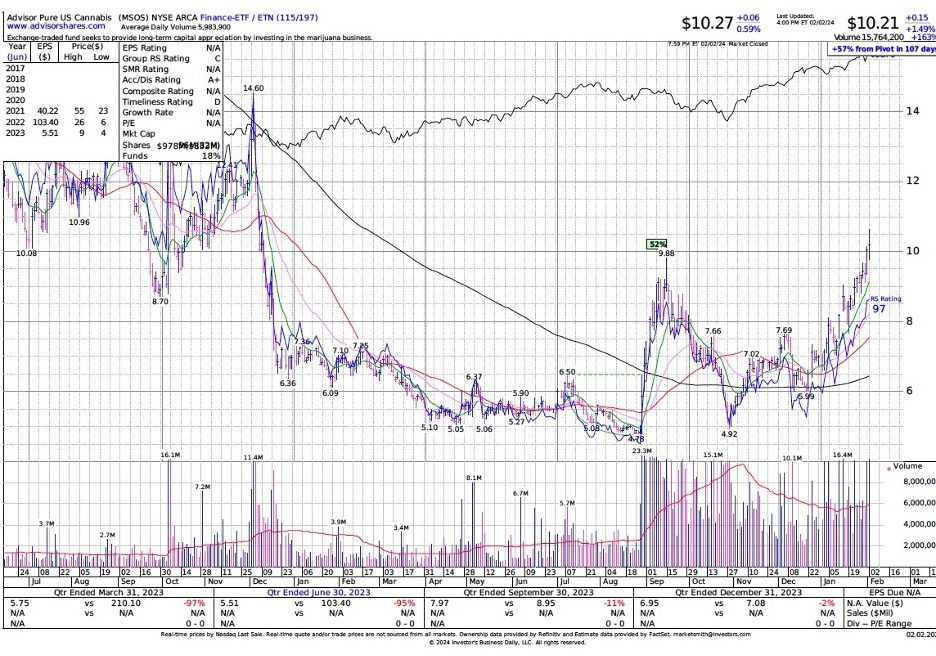936x656 pixels.
Task: Click the 14.60 peak price label
Action: (x=253, y=88)
